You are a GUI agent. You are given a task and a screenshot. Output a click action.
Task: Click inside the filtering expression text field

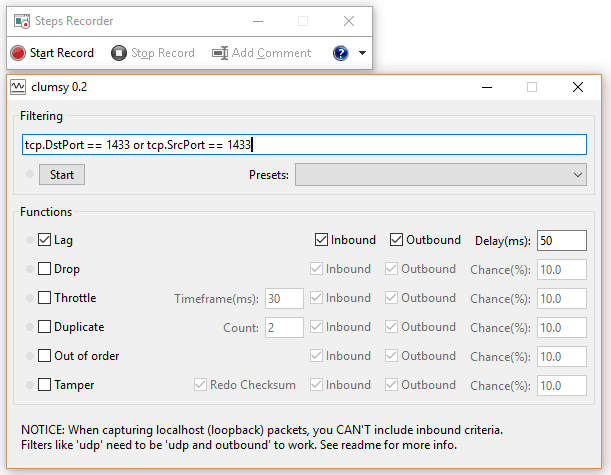[304, 145]
